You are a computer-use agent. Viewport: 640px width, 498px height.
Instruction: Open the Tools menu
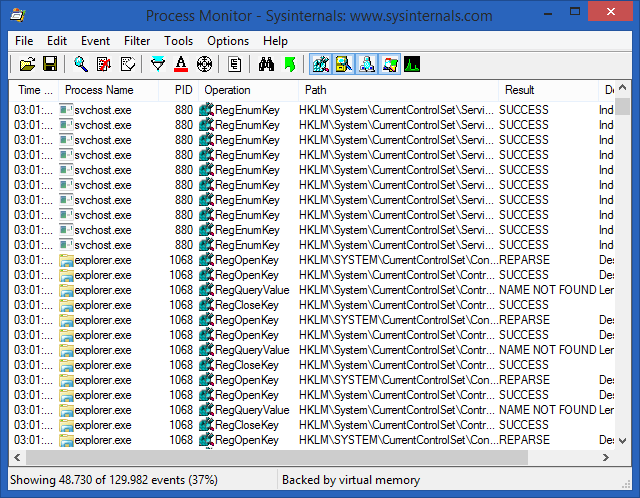pos(178,41)
